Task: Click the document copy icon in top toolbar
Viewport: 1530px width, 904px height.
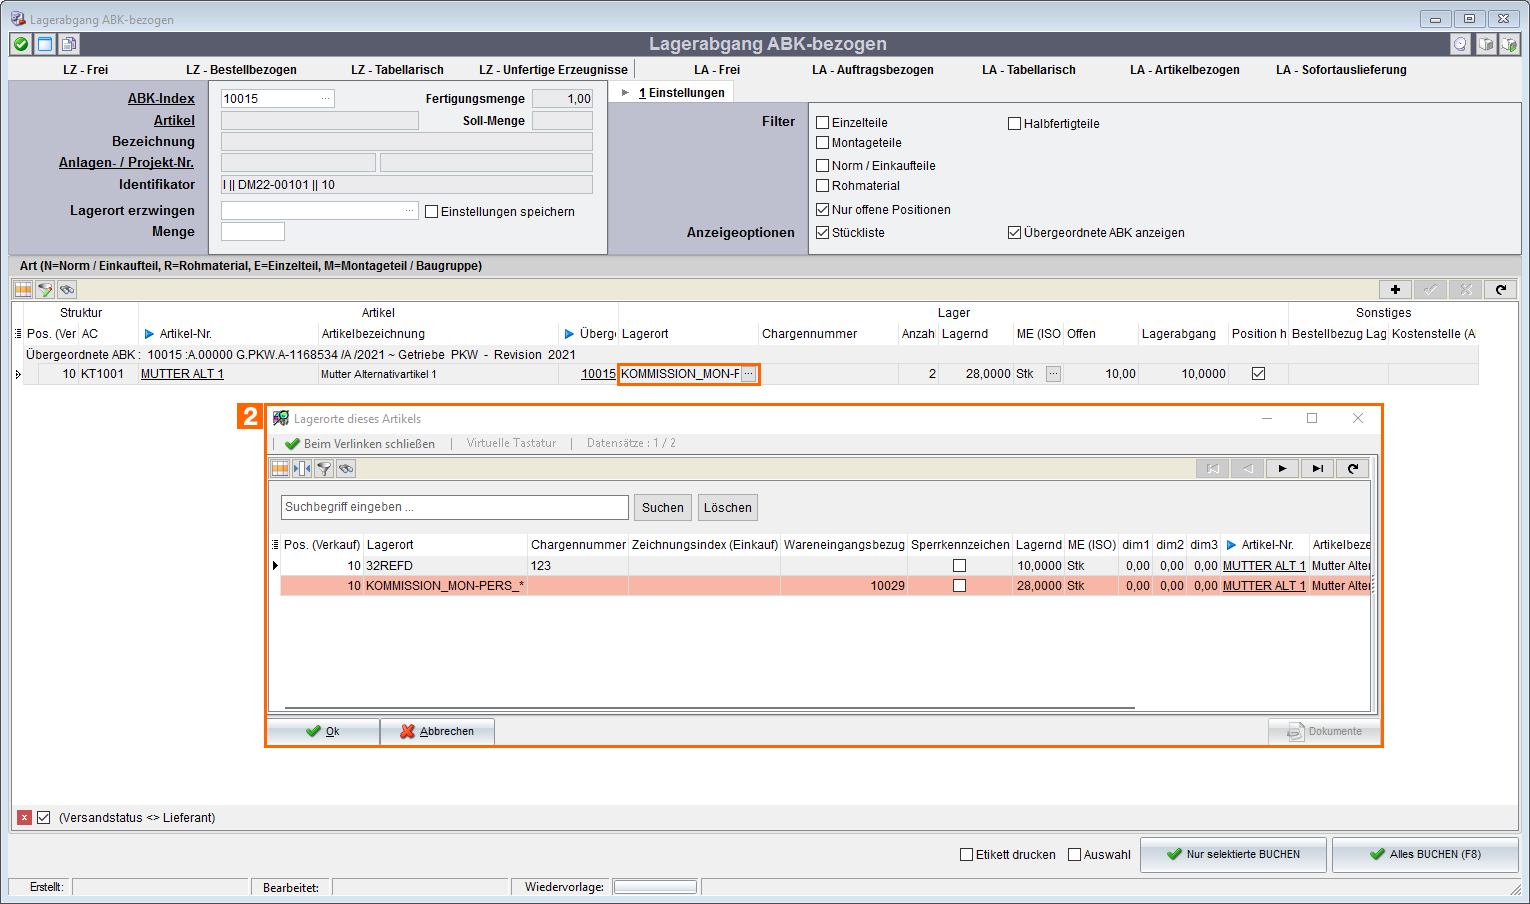Action: point(68,44)
